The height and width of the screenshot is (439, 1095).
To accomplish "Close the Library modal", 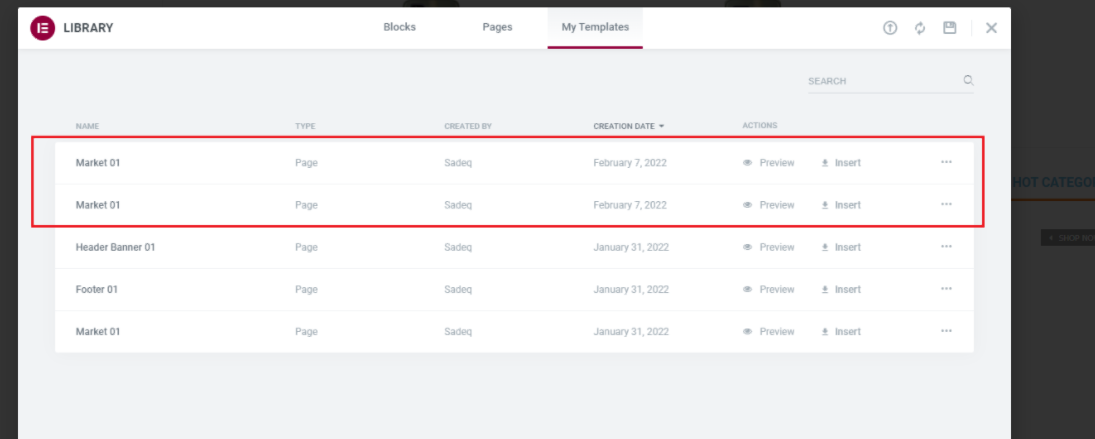I will (991, 28).
